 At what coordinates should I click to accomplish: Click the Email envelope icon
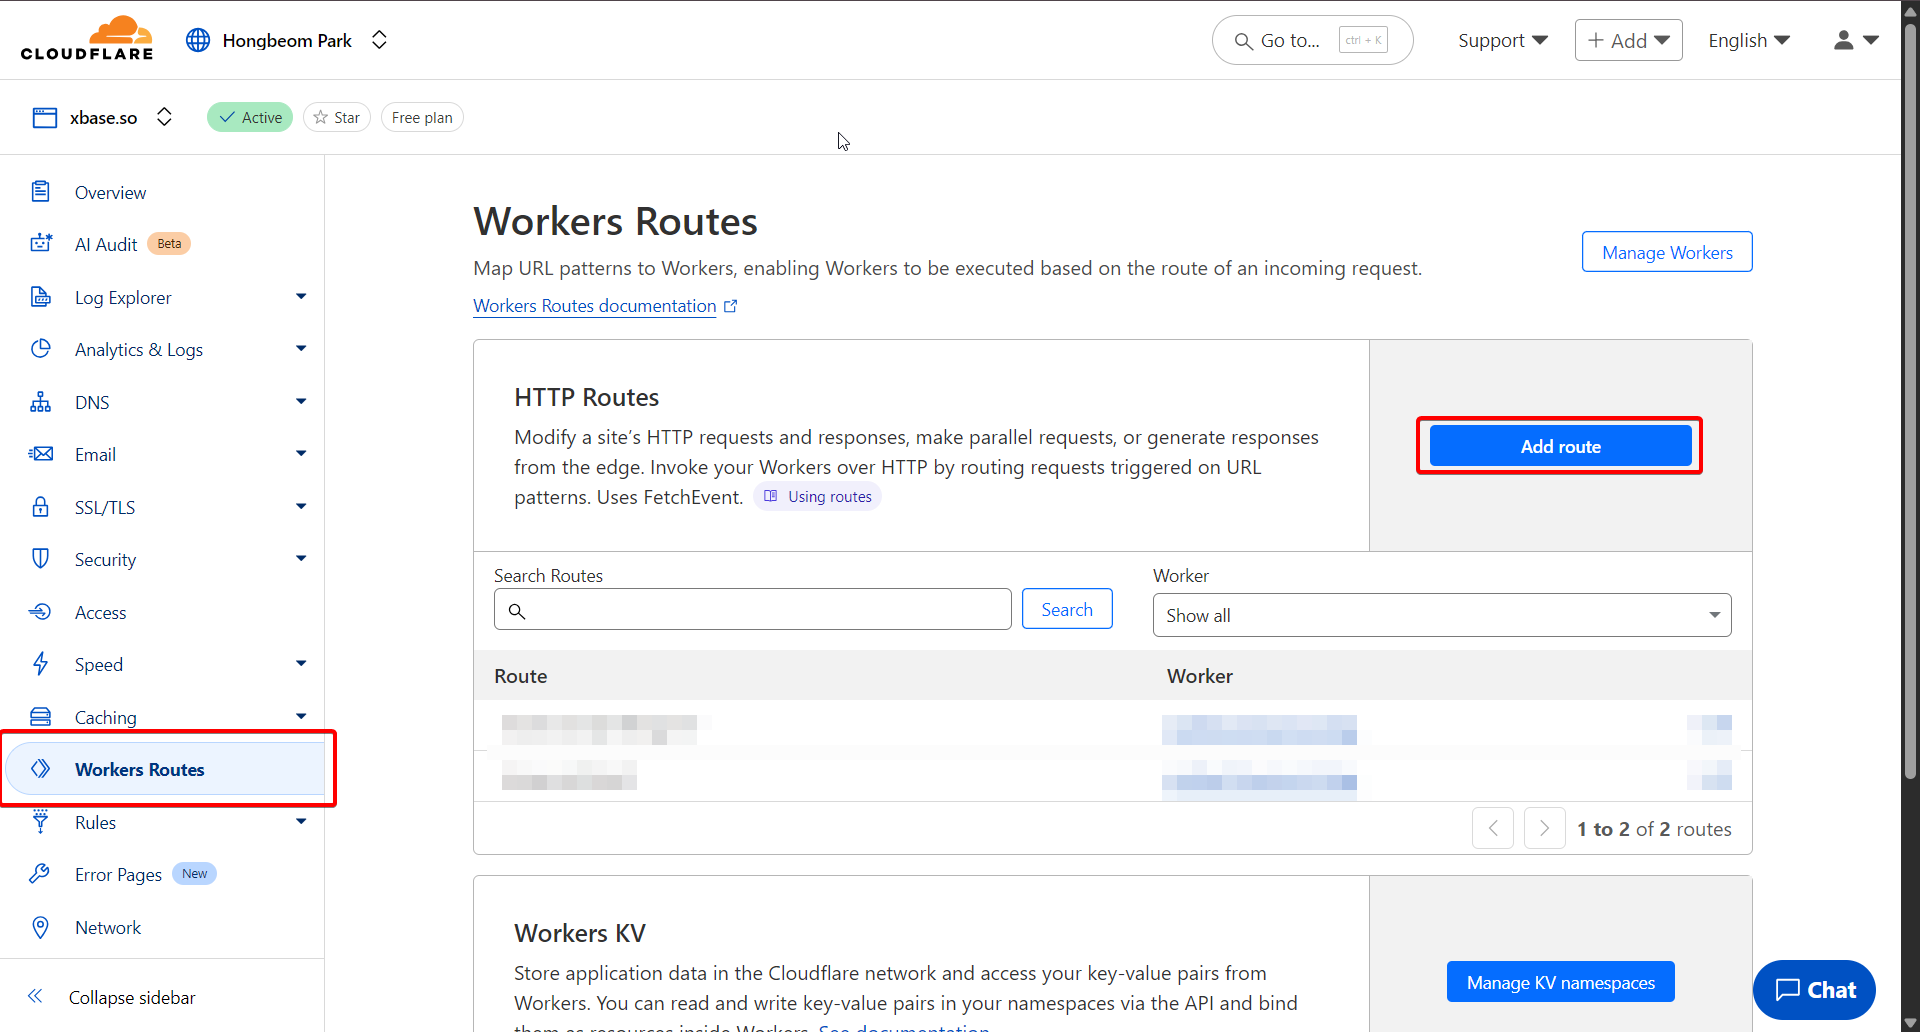[x=41, y=454]
